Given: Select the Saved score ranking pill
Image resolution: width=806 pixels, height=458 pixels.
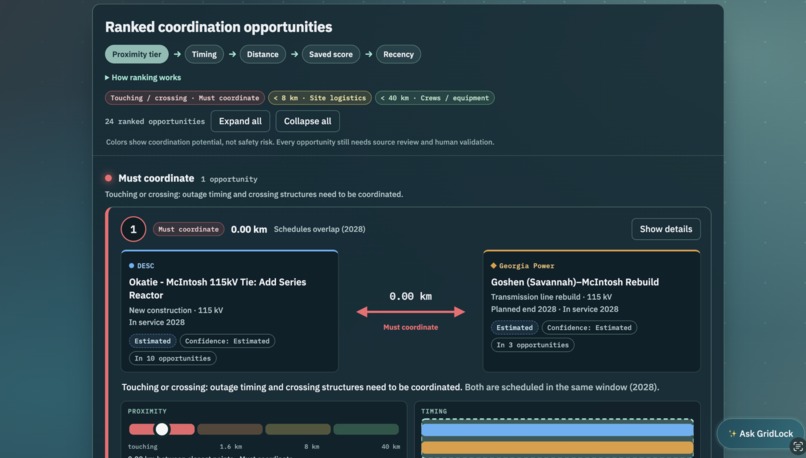Looking at the screenshot, I should [x=331, y=54].
